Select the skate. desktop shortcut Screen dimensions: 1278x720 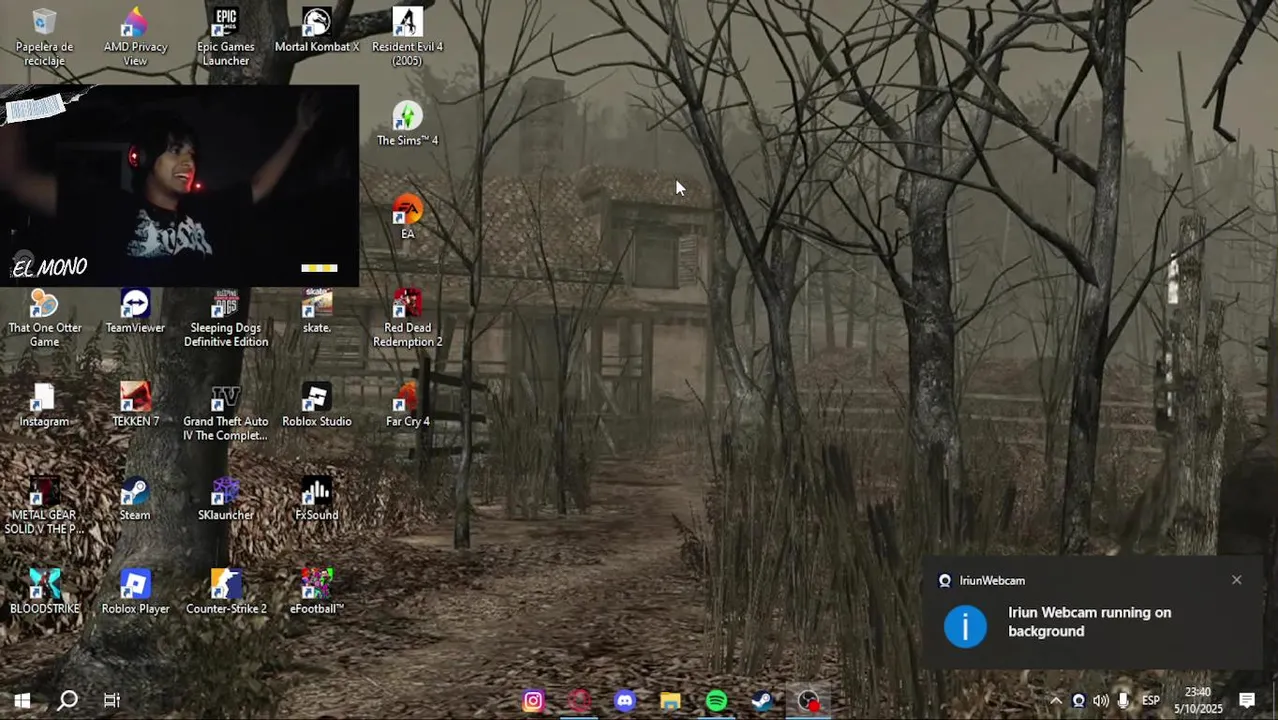coord(317,312)
